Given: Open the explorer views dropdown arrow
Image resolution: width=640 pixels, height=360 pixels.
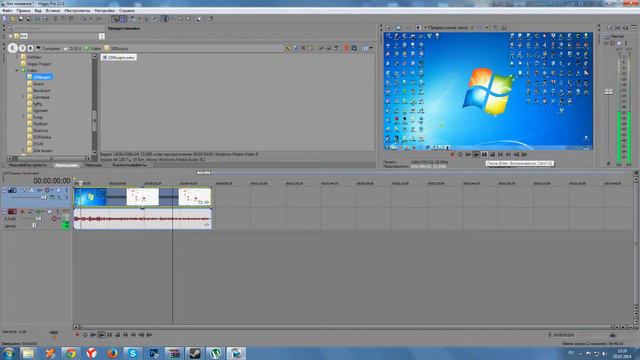Looking at the screenshot, I should click(x=371, y=48).
